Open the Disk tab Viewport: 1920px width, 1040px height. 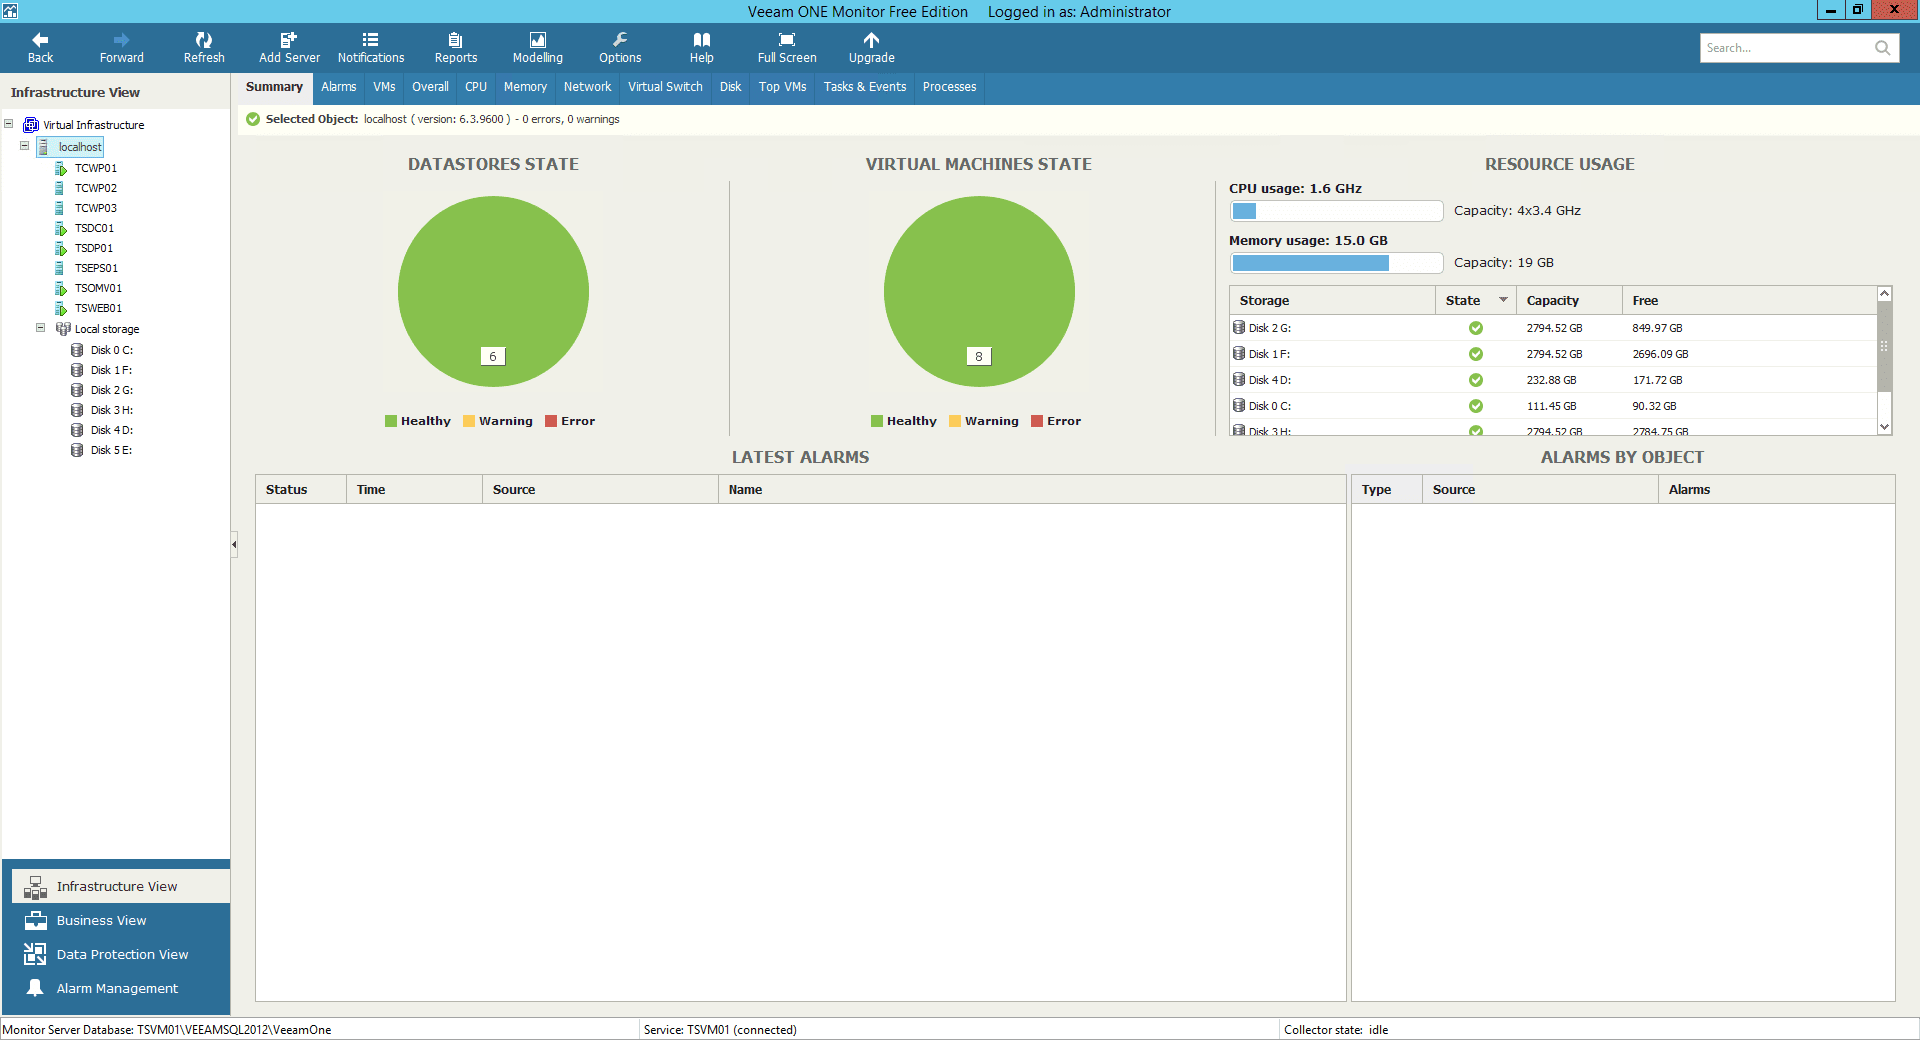tap(730, 87)
